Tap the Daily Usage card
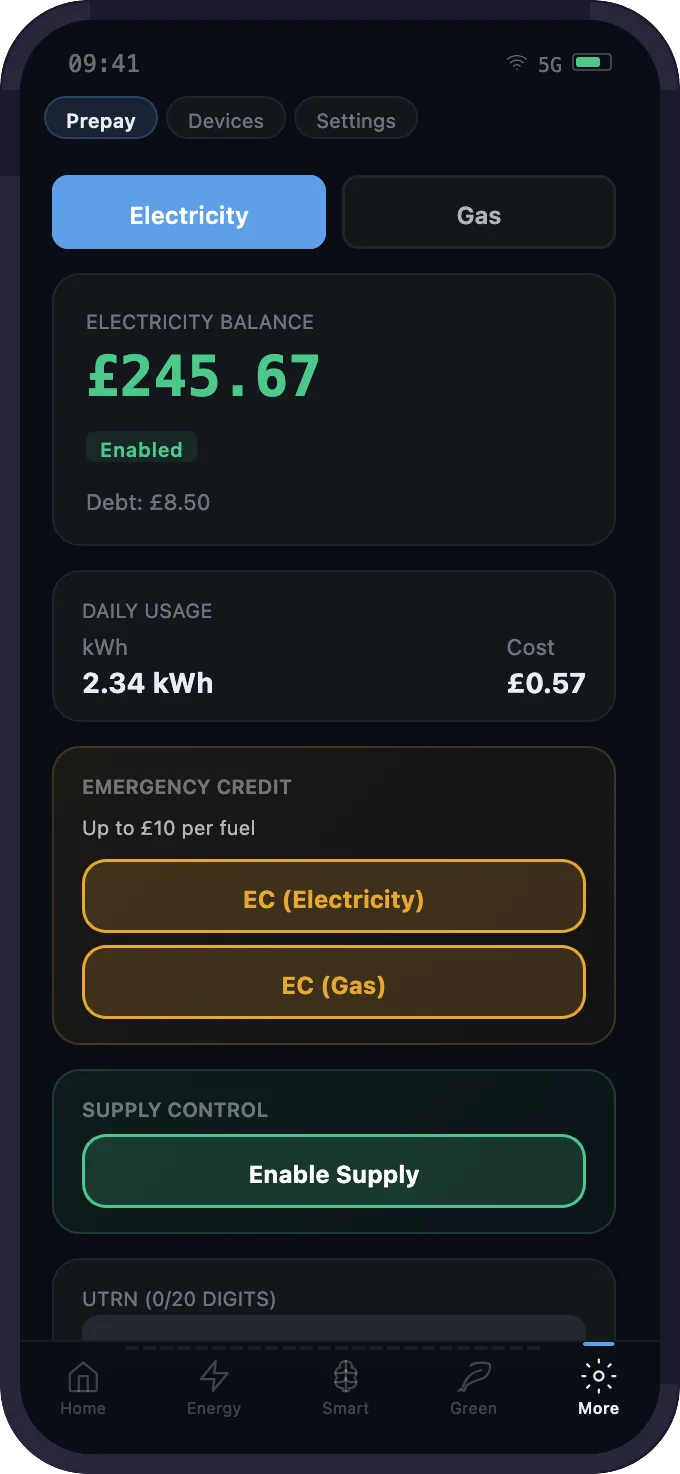The image size is (680, 1474). (333, 646)
